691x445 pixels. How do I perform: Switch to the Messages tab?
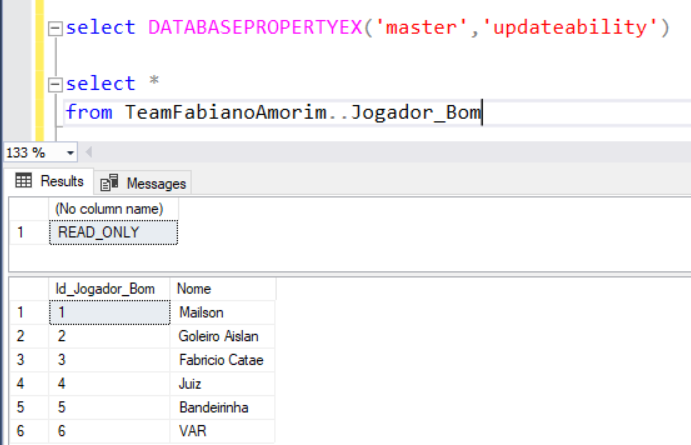pyautogui.click(x=145, y=183)
